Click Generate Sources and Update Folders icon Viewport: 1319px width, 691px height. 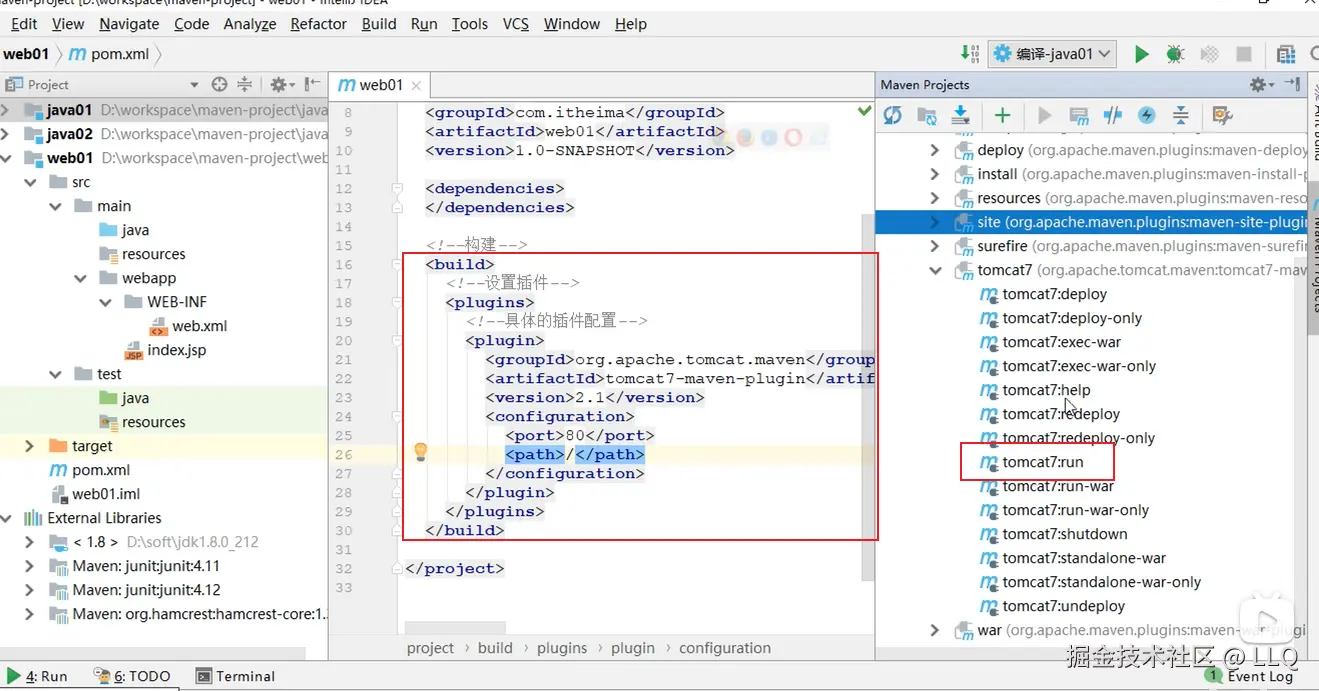pyautogui.click(x=927, y=116)
